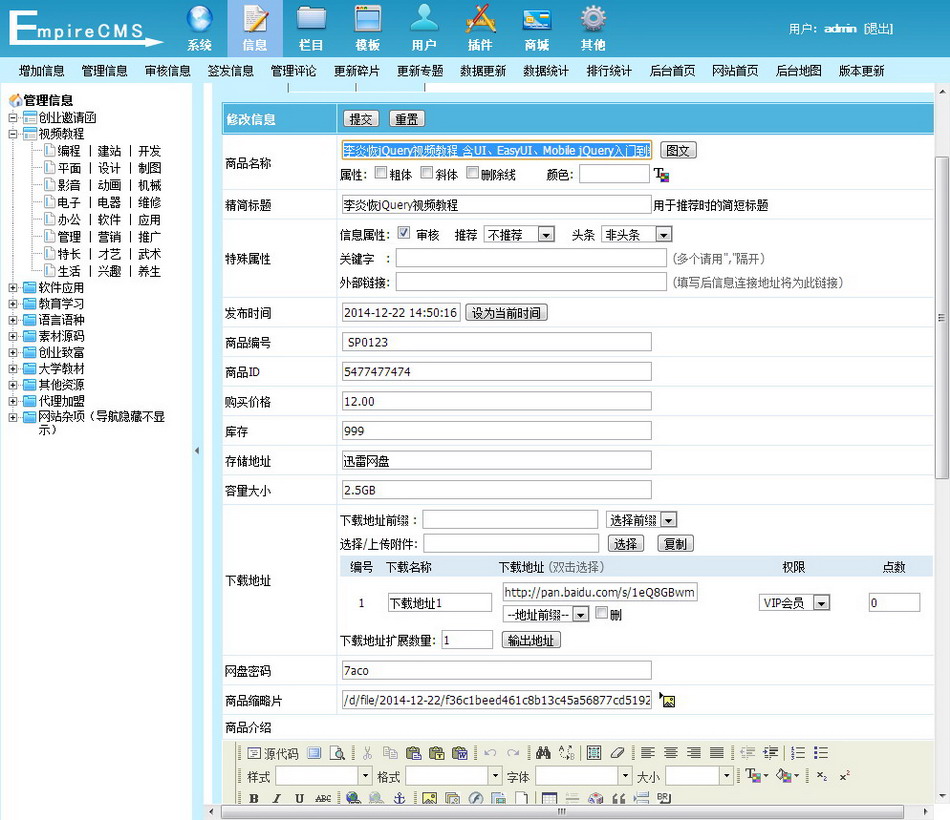
Task: Click the 输出地址 button
Action: pos(531,640)
